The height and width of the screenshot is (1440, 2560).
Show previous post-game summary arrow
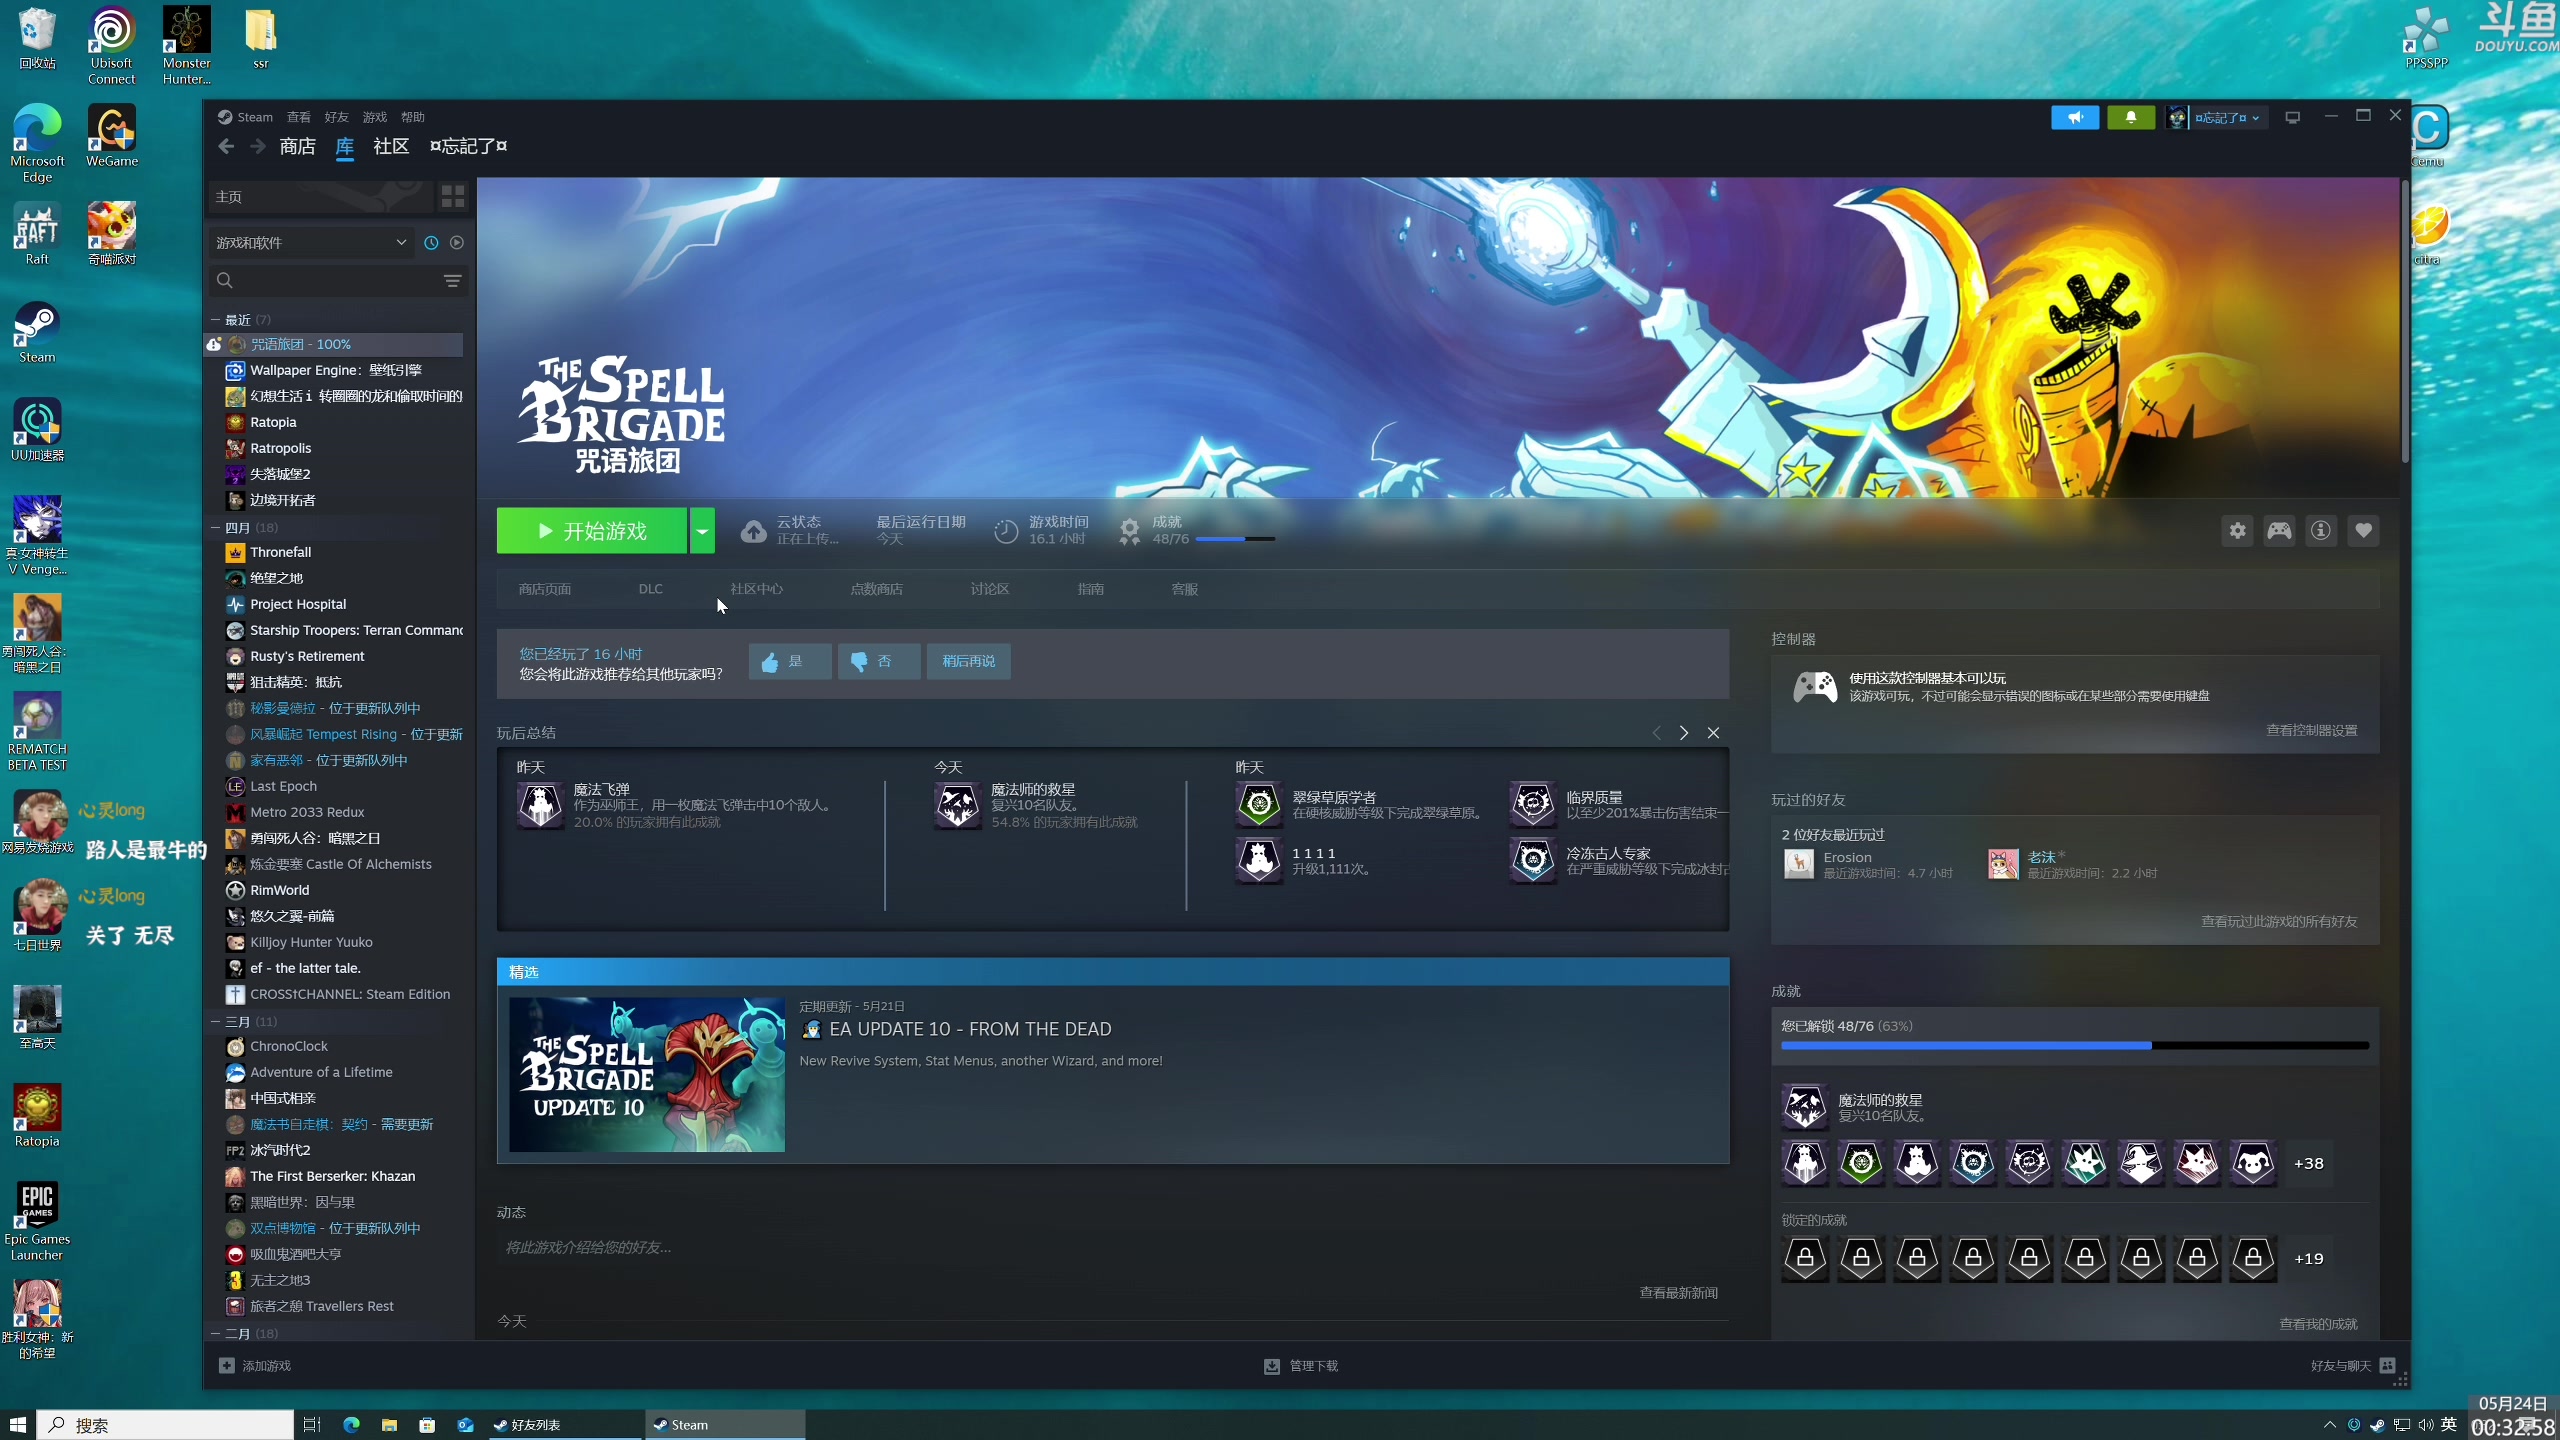click(x=1656, y=733)
